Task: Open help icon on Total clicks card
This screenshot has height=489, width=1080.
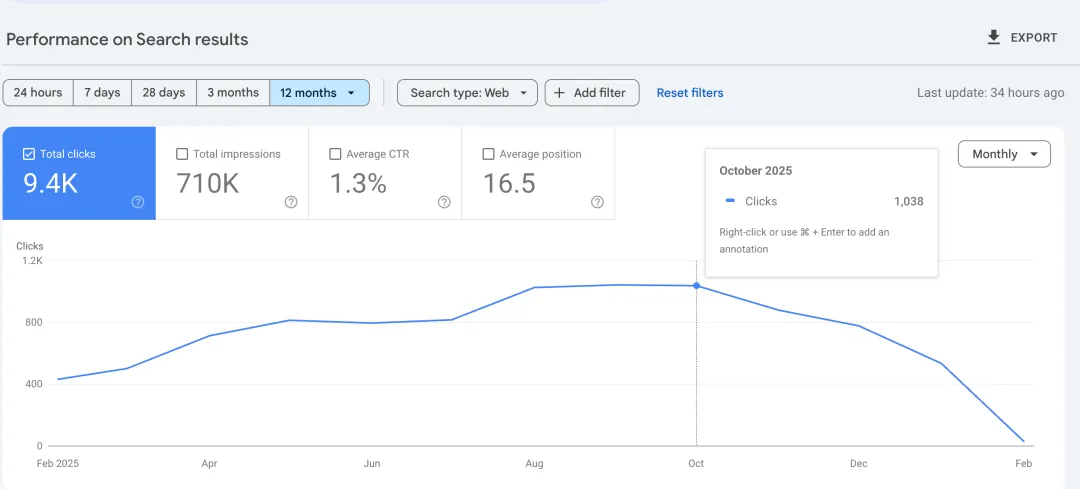Action: click(138, 202)
